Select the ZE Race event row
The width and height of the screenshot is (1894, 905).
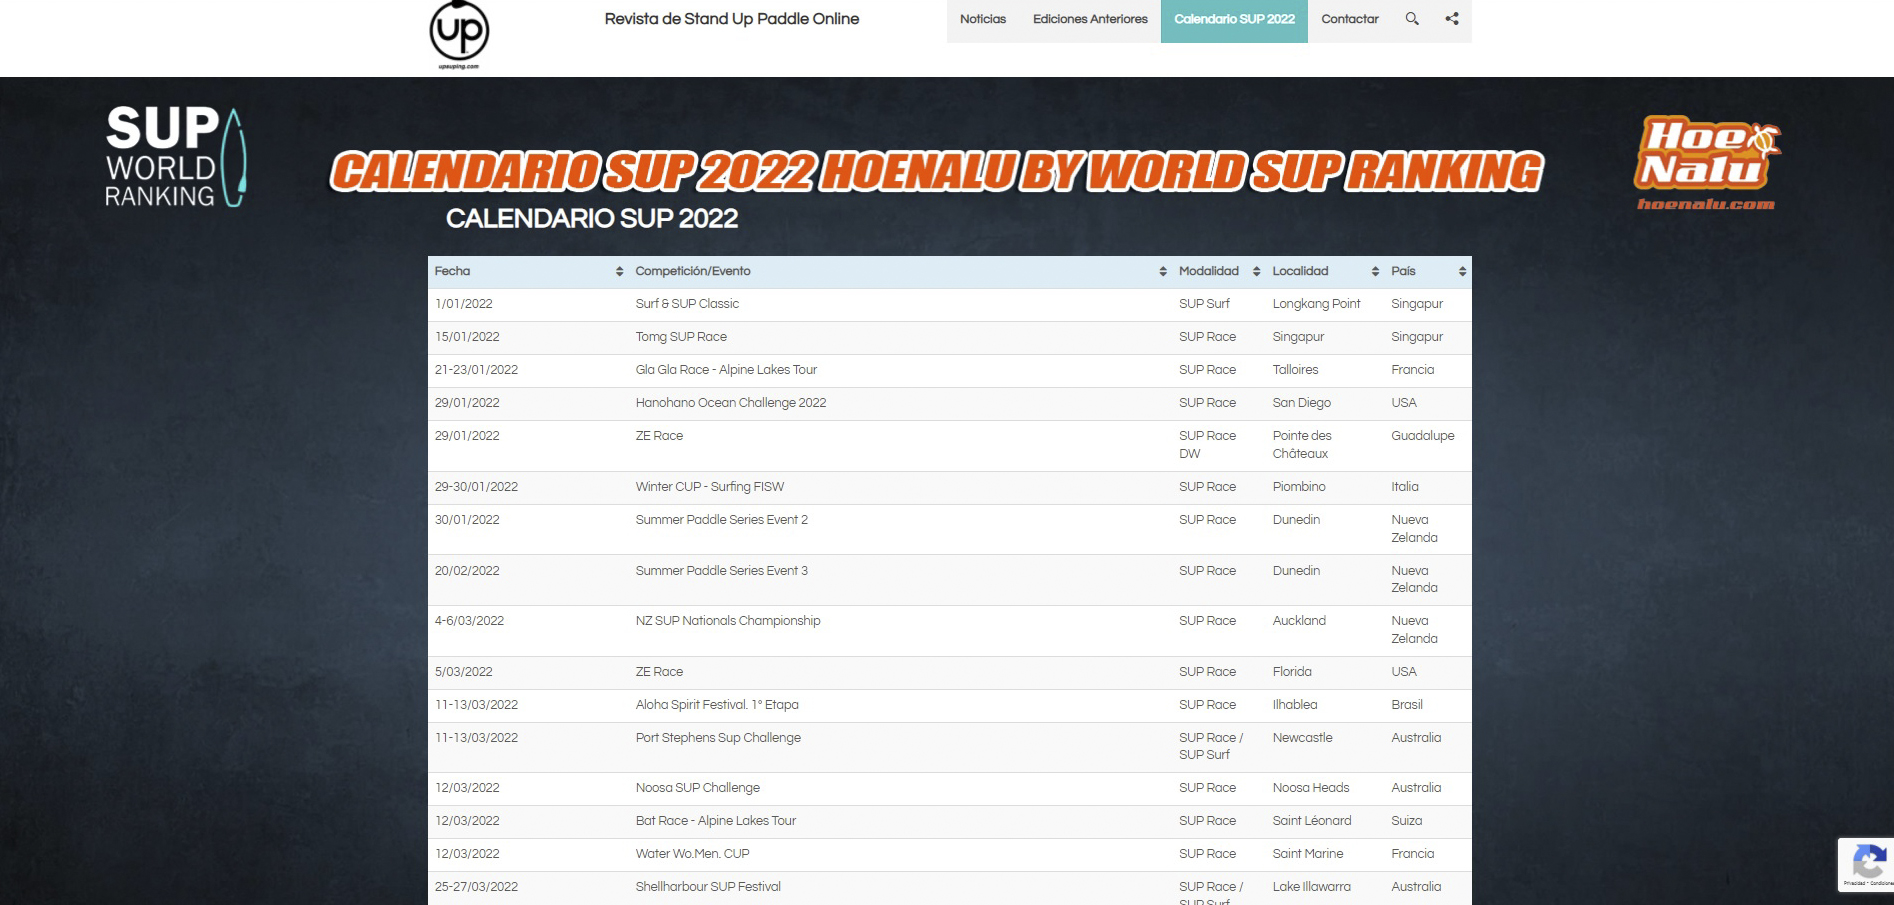coord(659,436)
